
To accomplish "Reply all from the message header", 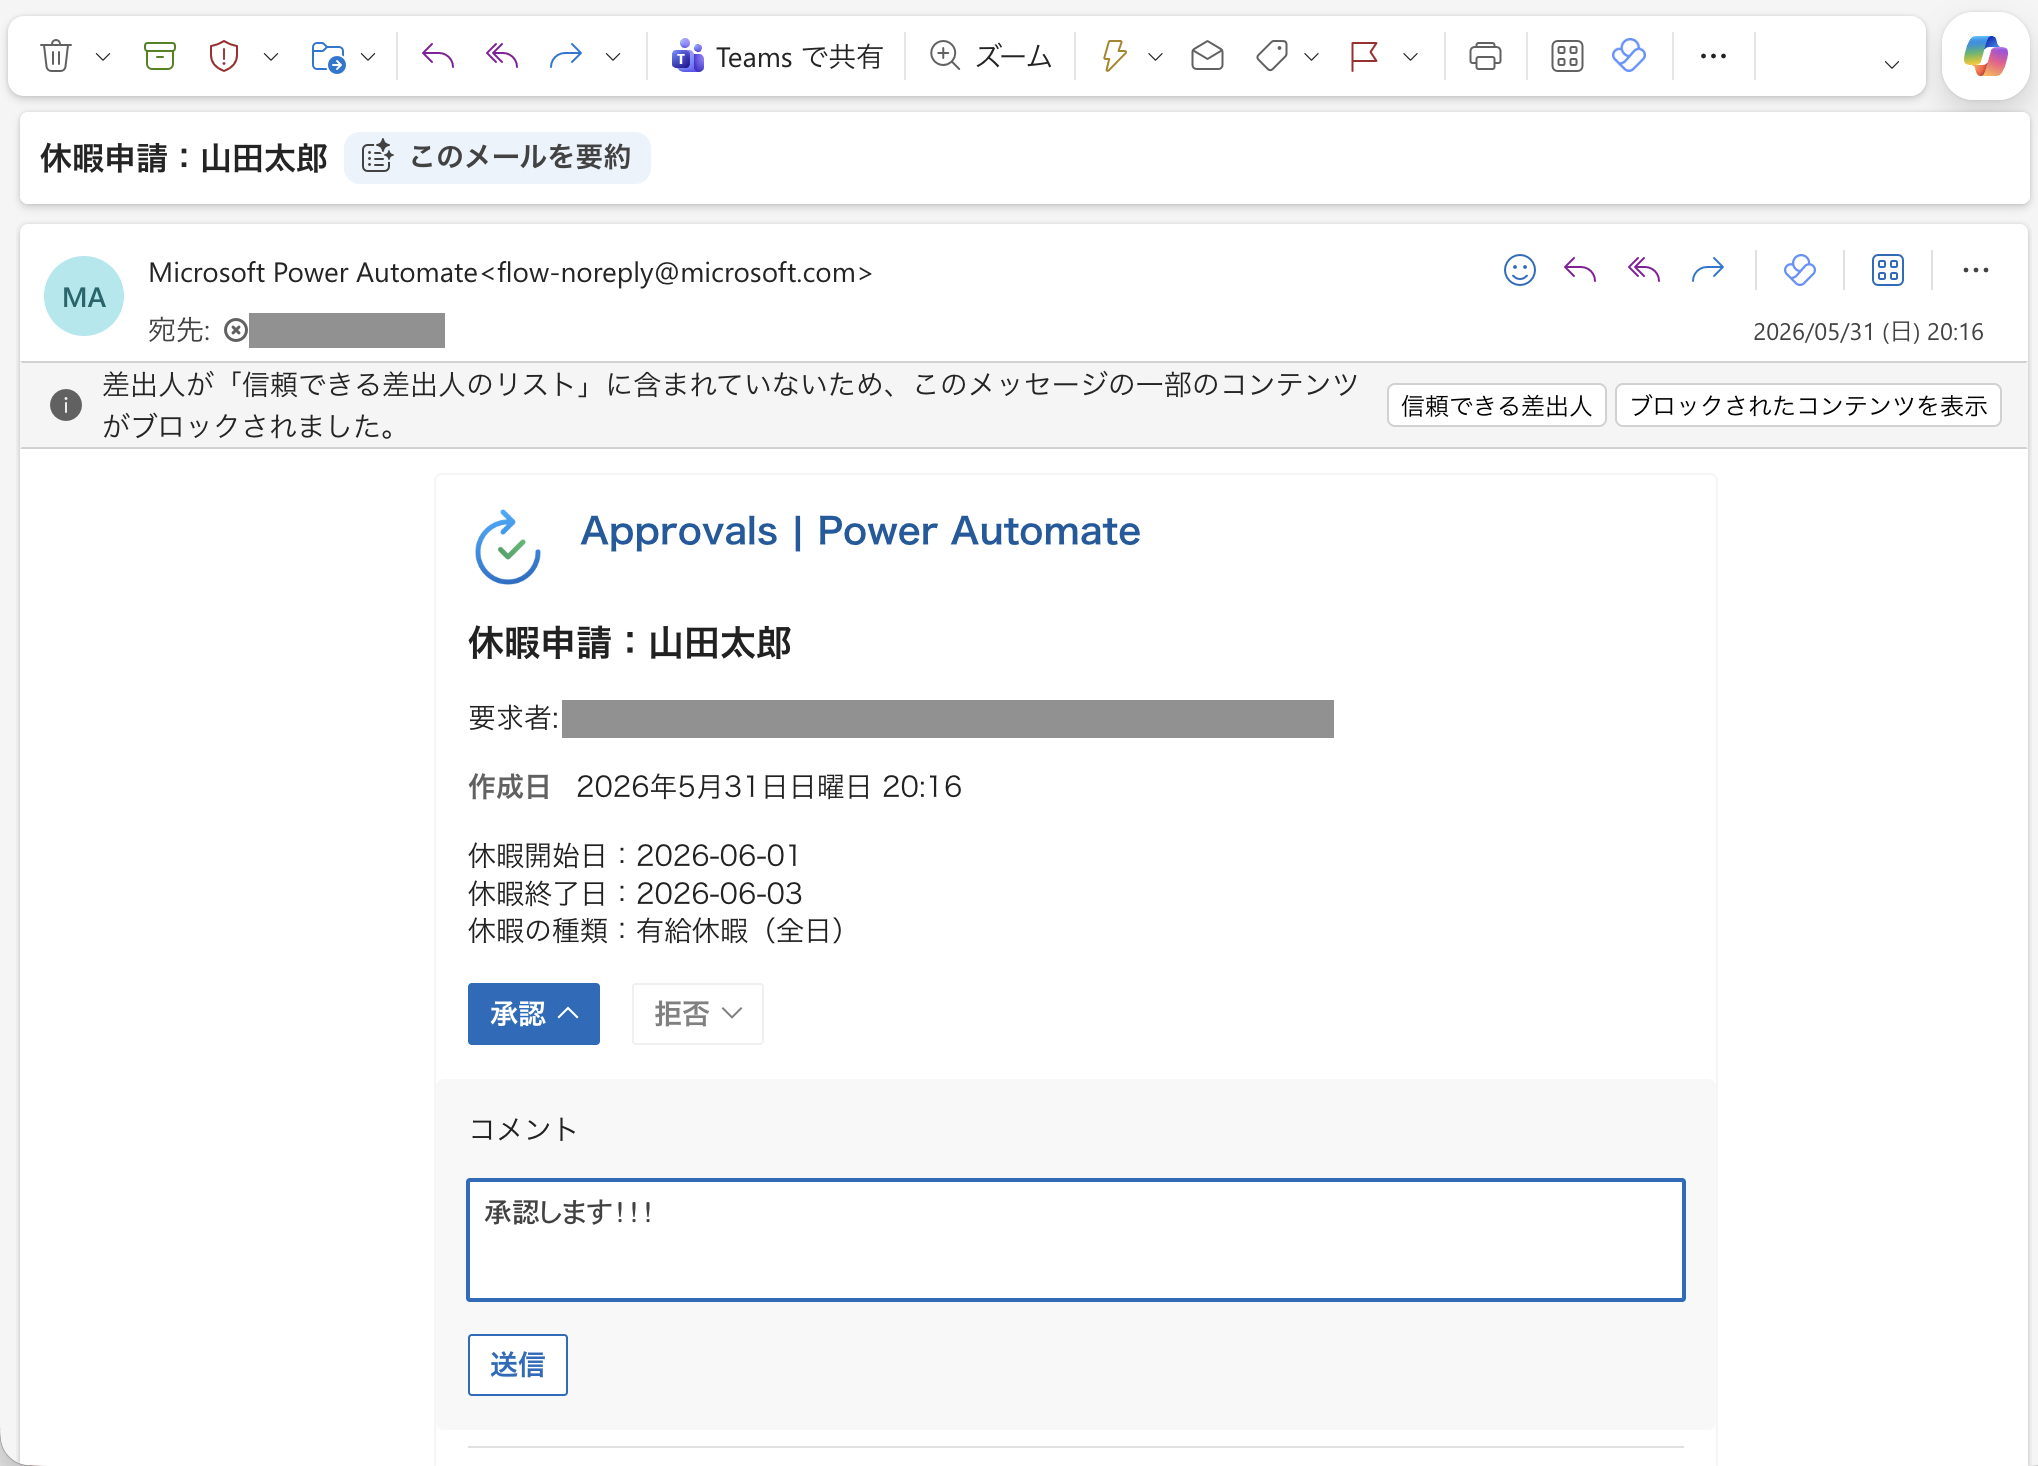I will pyautogui.click(x=1644, y=270).
